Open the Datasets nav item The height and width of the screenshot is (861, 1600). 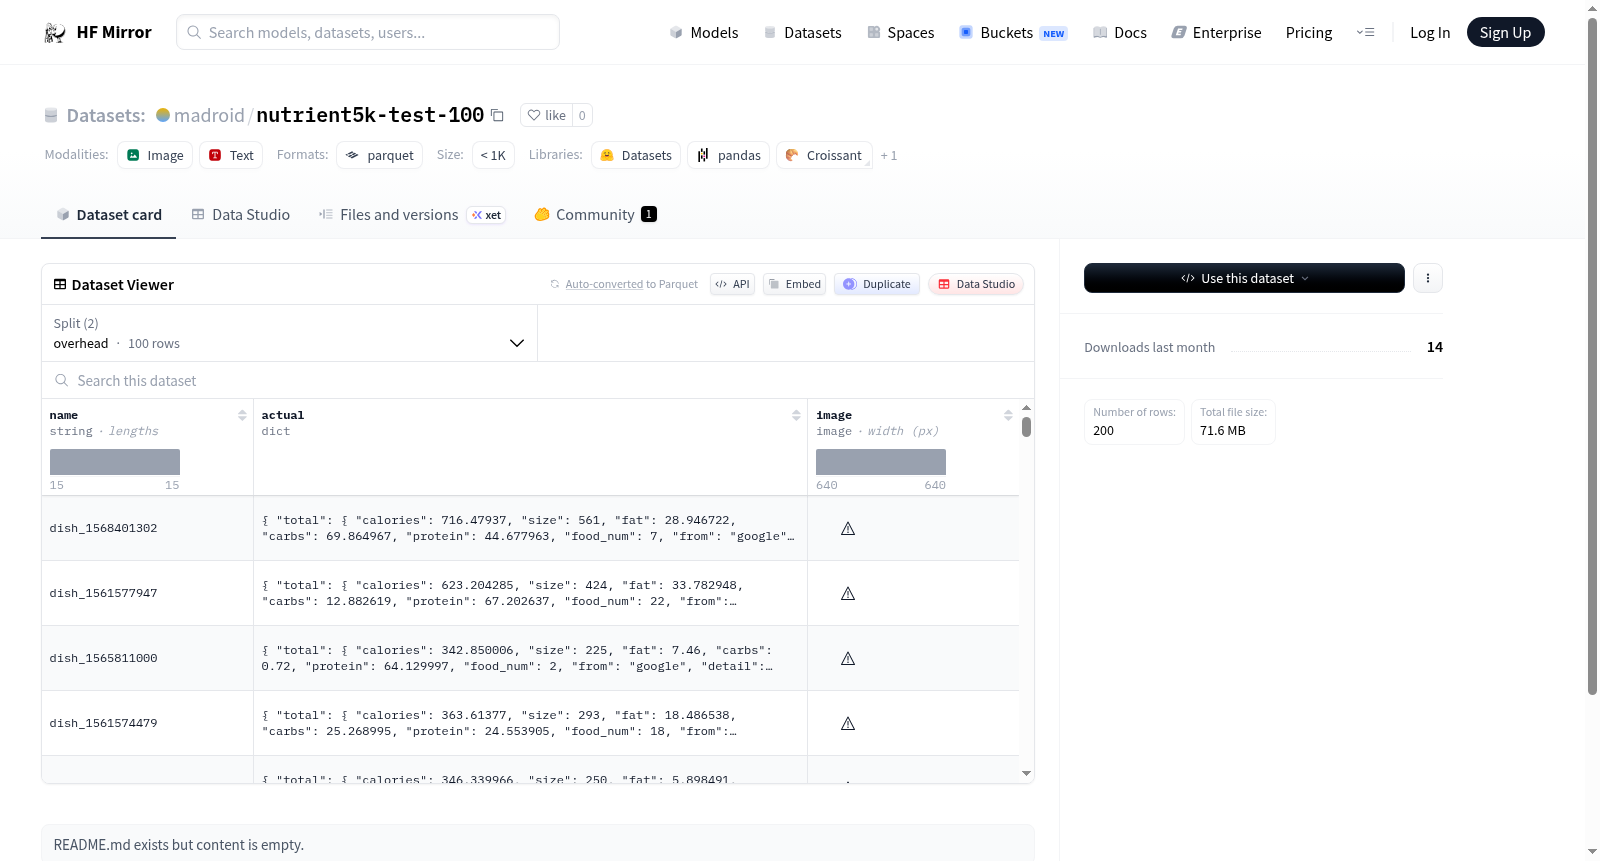(x=802, y=33)
